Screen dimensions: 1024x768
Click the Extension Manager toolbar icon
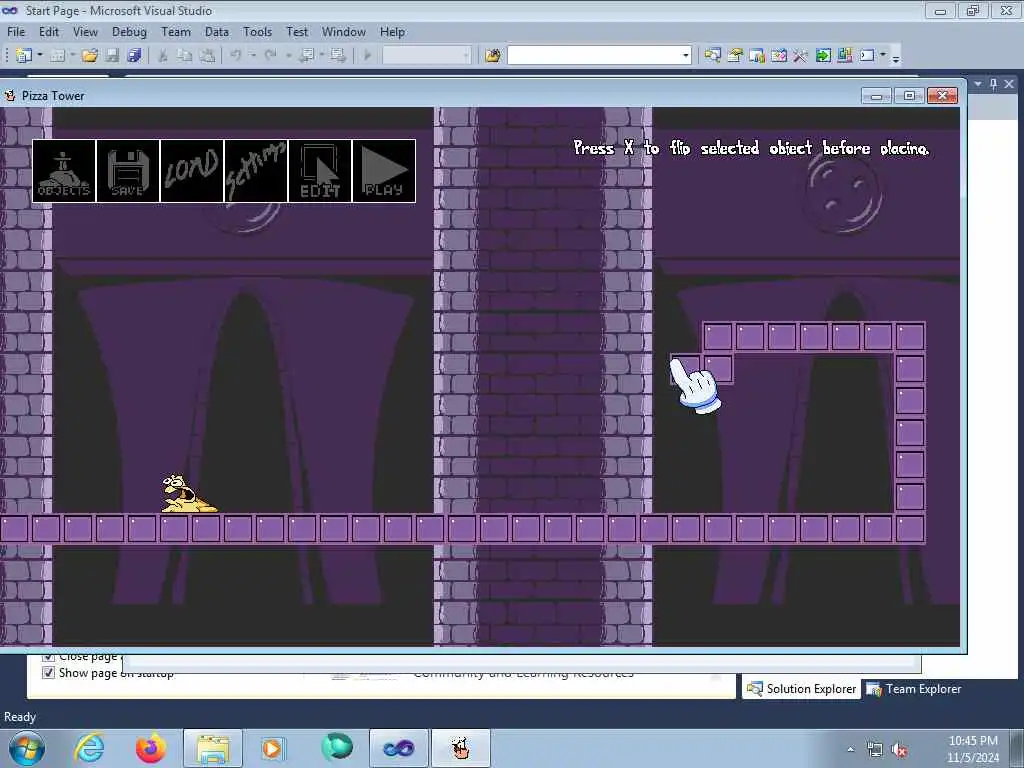click(x=845, y=56)
